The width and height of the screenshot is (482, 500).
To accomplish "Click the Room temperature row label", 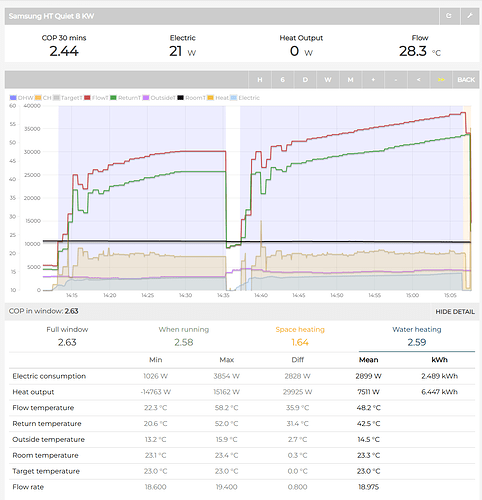I will (x=45, y=455).
